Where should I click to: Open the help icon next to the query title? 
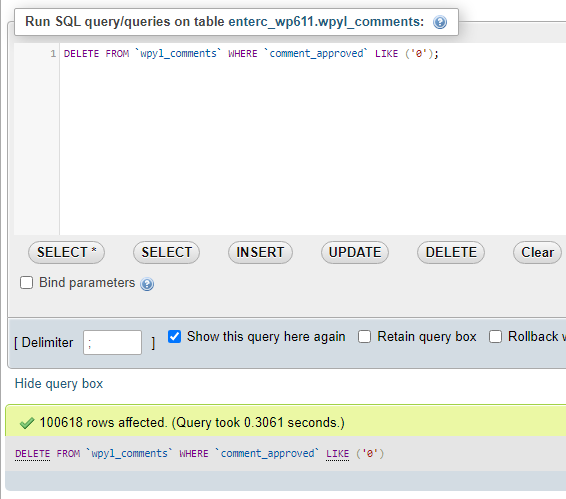tap(440, 22)
